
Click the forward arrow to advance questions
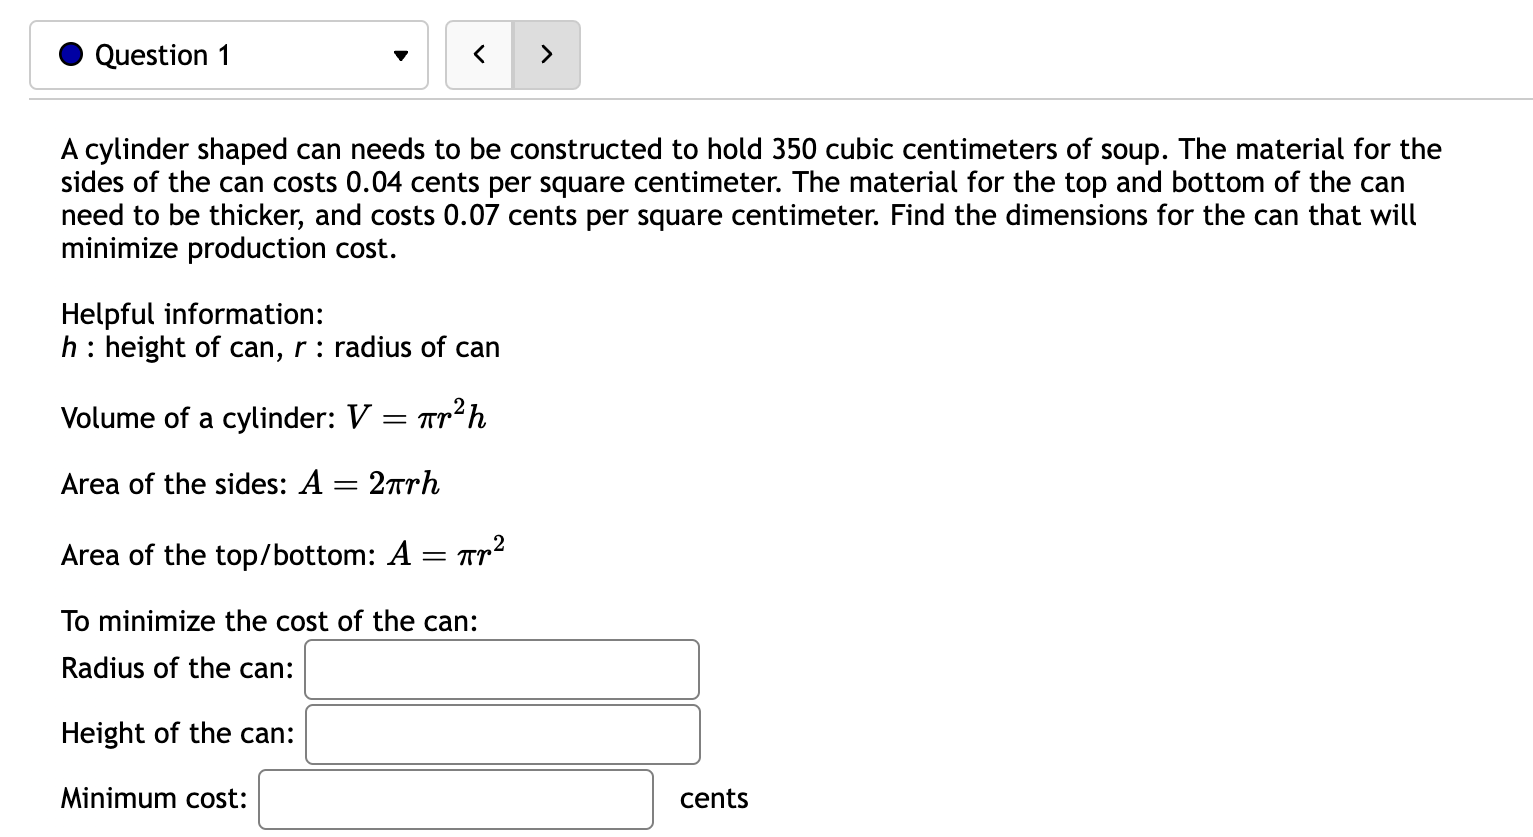click(546, 55)
